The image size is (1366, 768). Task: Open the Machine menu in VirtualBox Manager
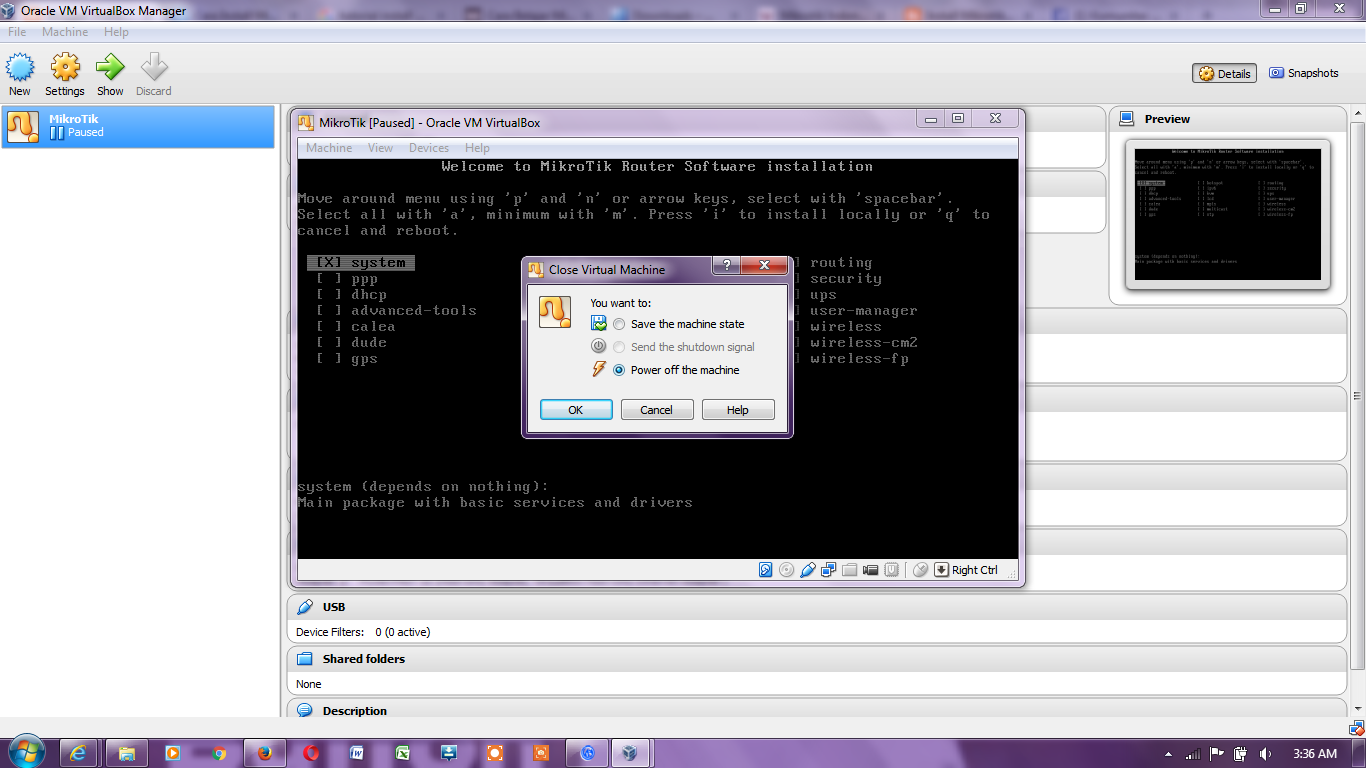[x=65, y=32]
